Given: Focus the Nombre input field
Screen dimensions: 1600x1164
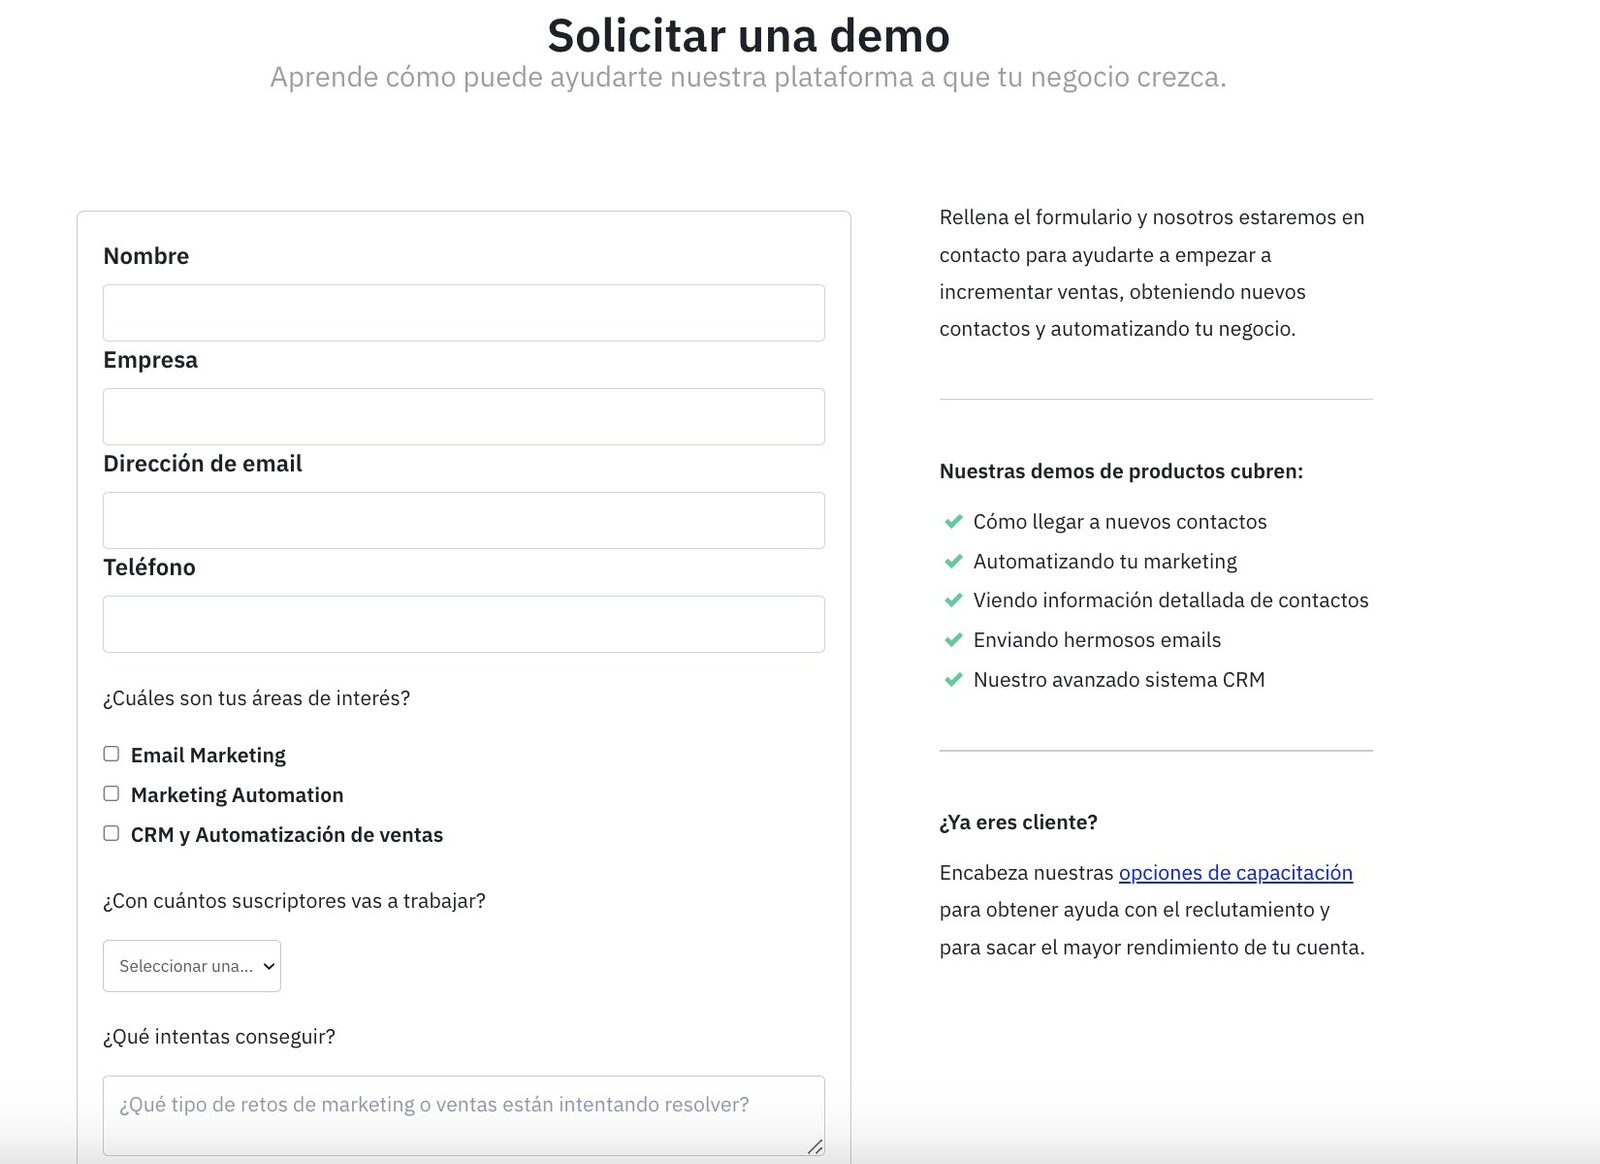Looking at the screenshot, I should [x=464, y=313].
